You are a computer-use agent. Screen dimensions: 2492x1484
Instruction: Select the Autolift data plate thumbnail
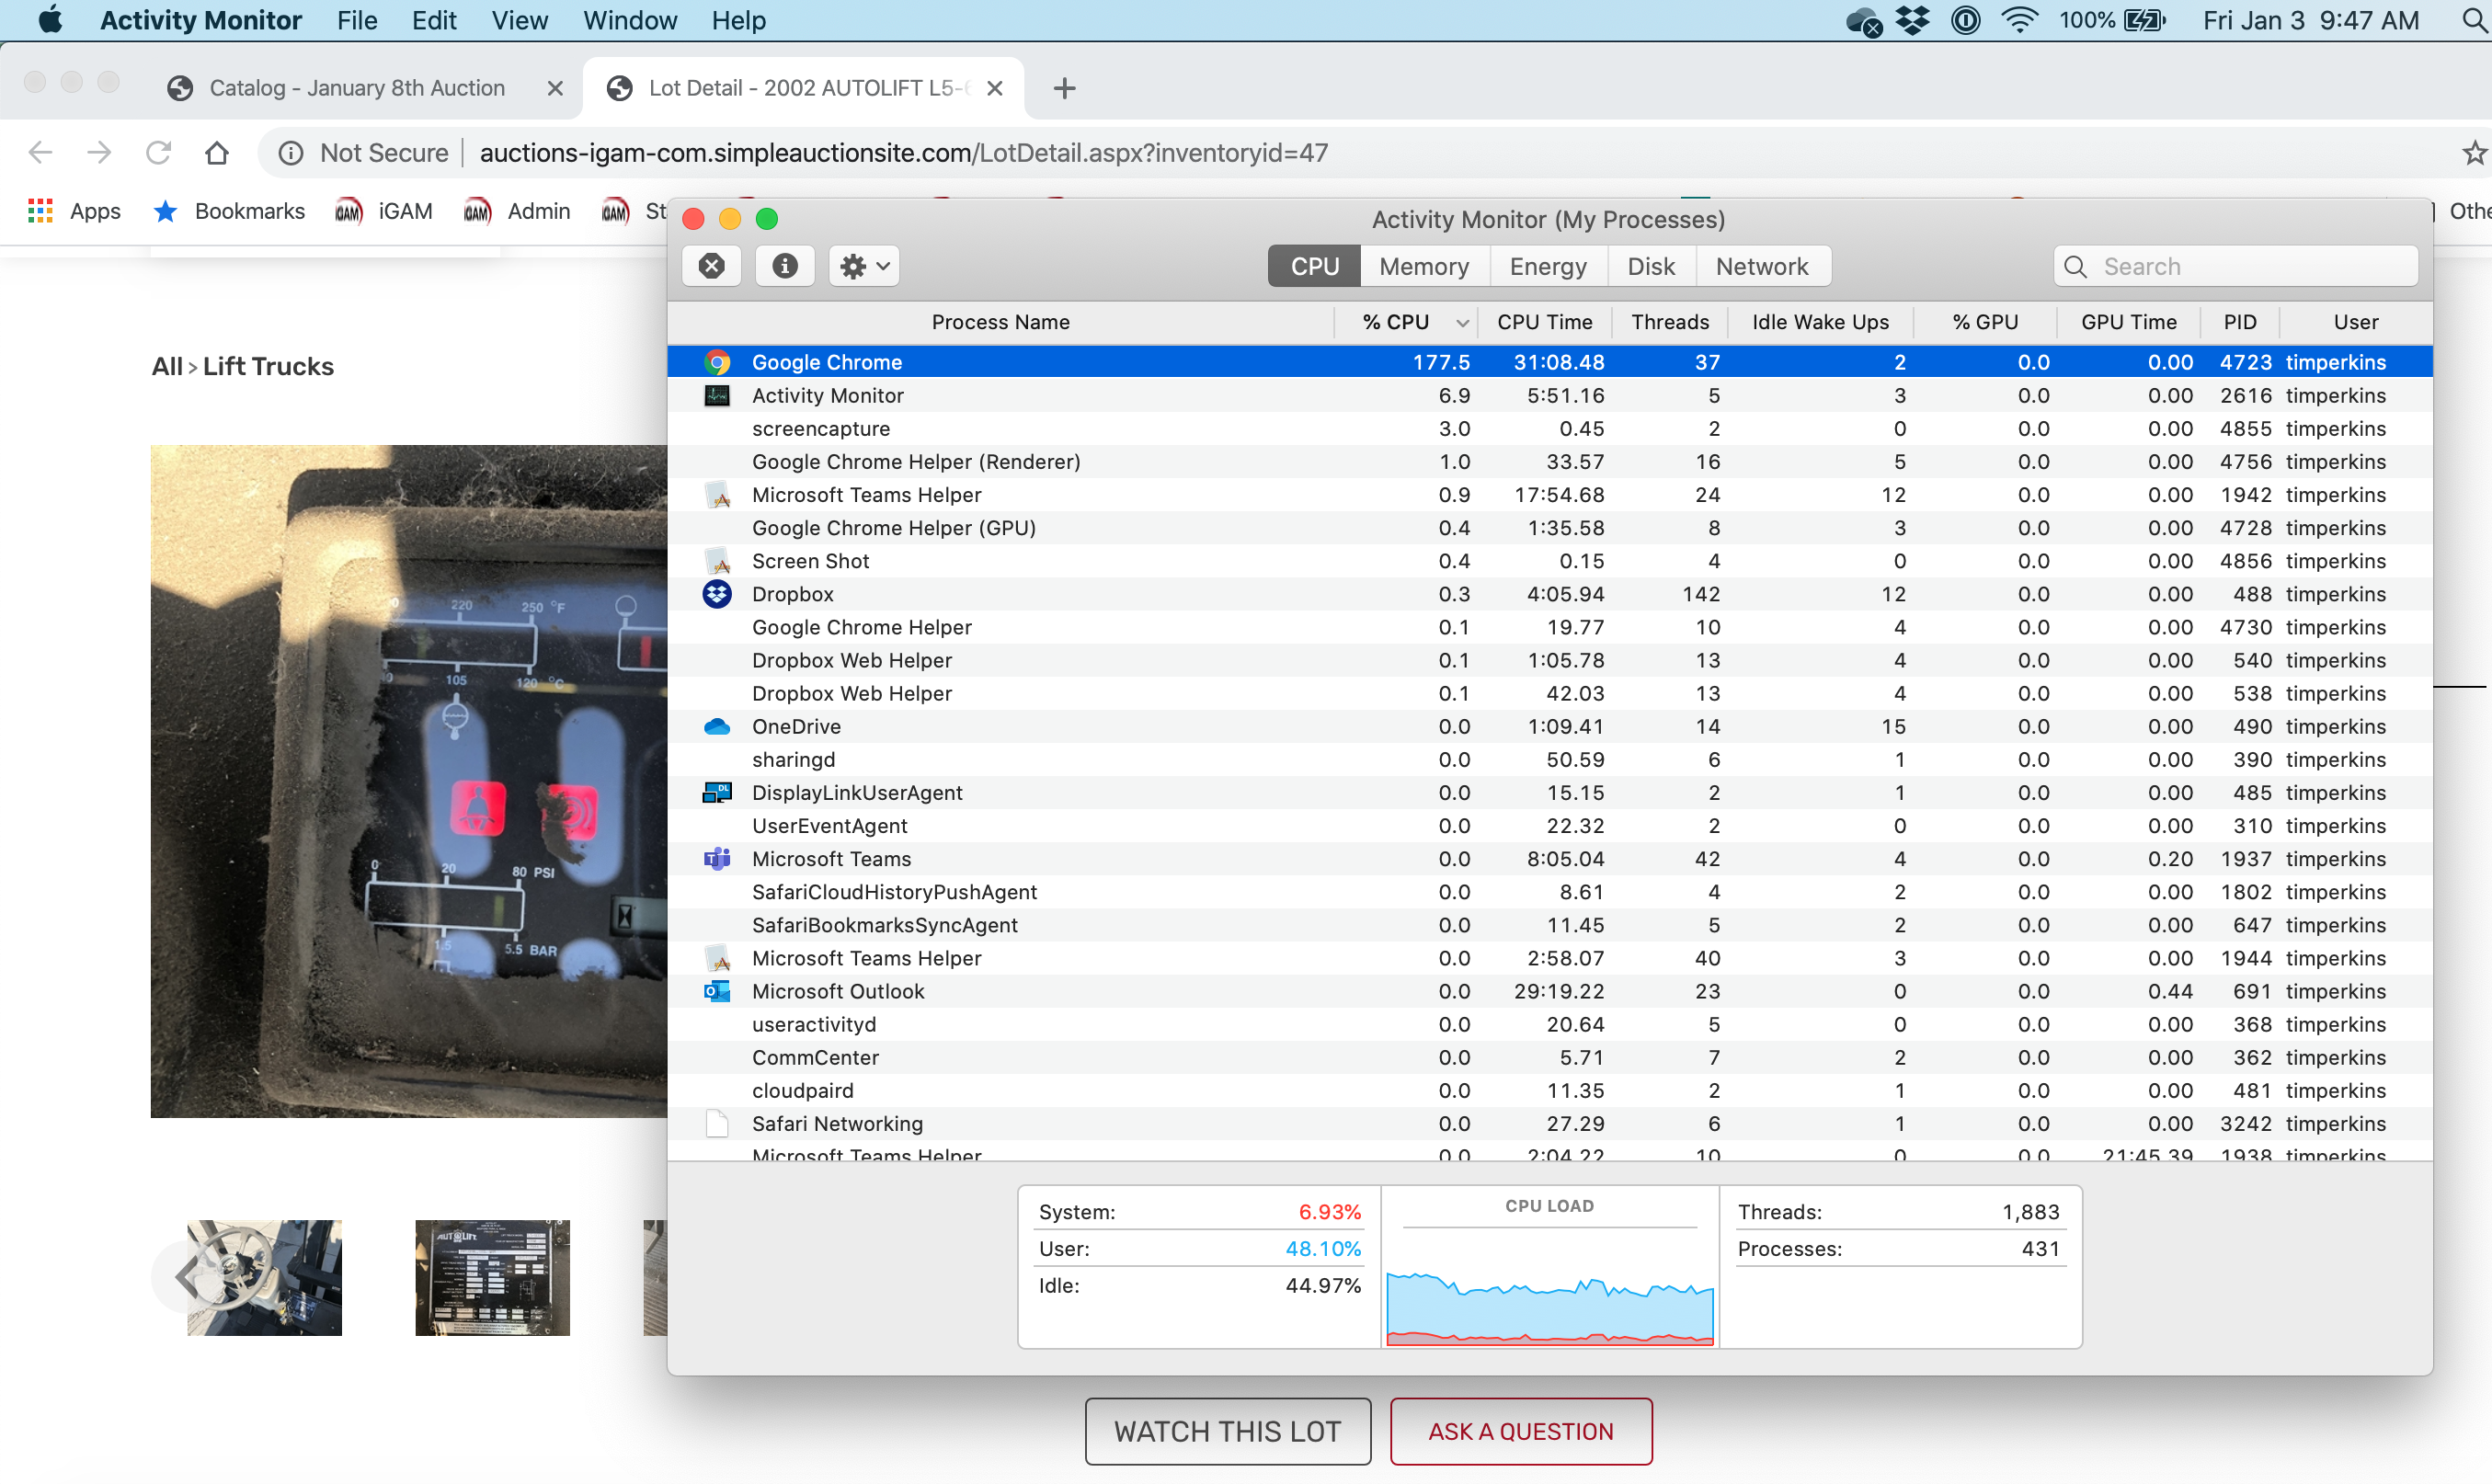tap(492, 1277)
